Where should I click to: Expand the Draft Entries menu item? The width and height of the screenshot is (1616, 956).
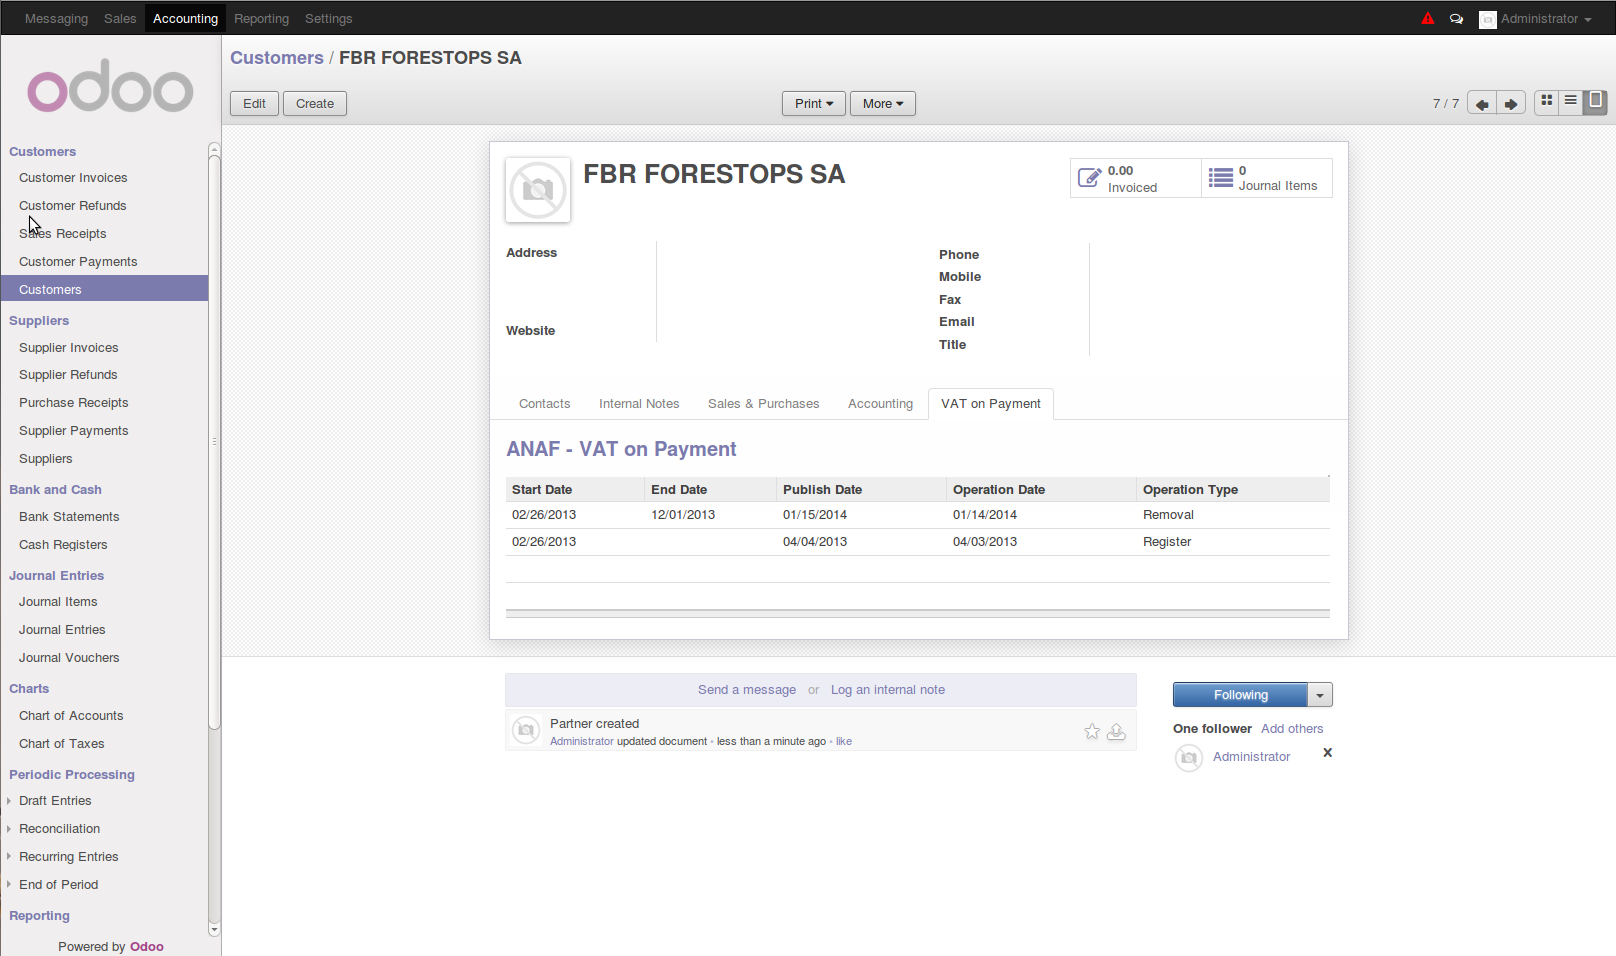tap(55, 801)
